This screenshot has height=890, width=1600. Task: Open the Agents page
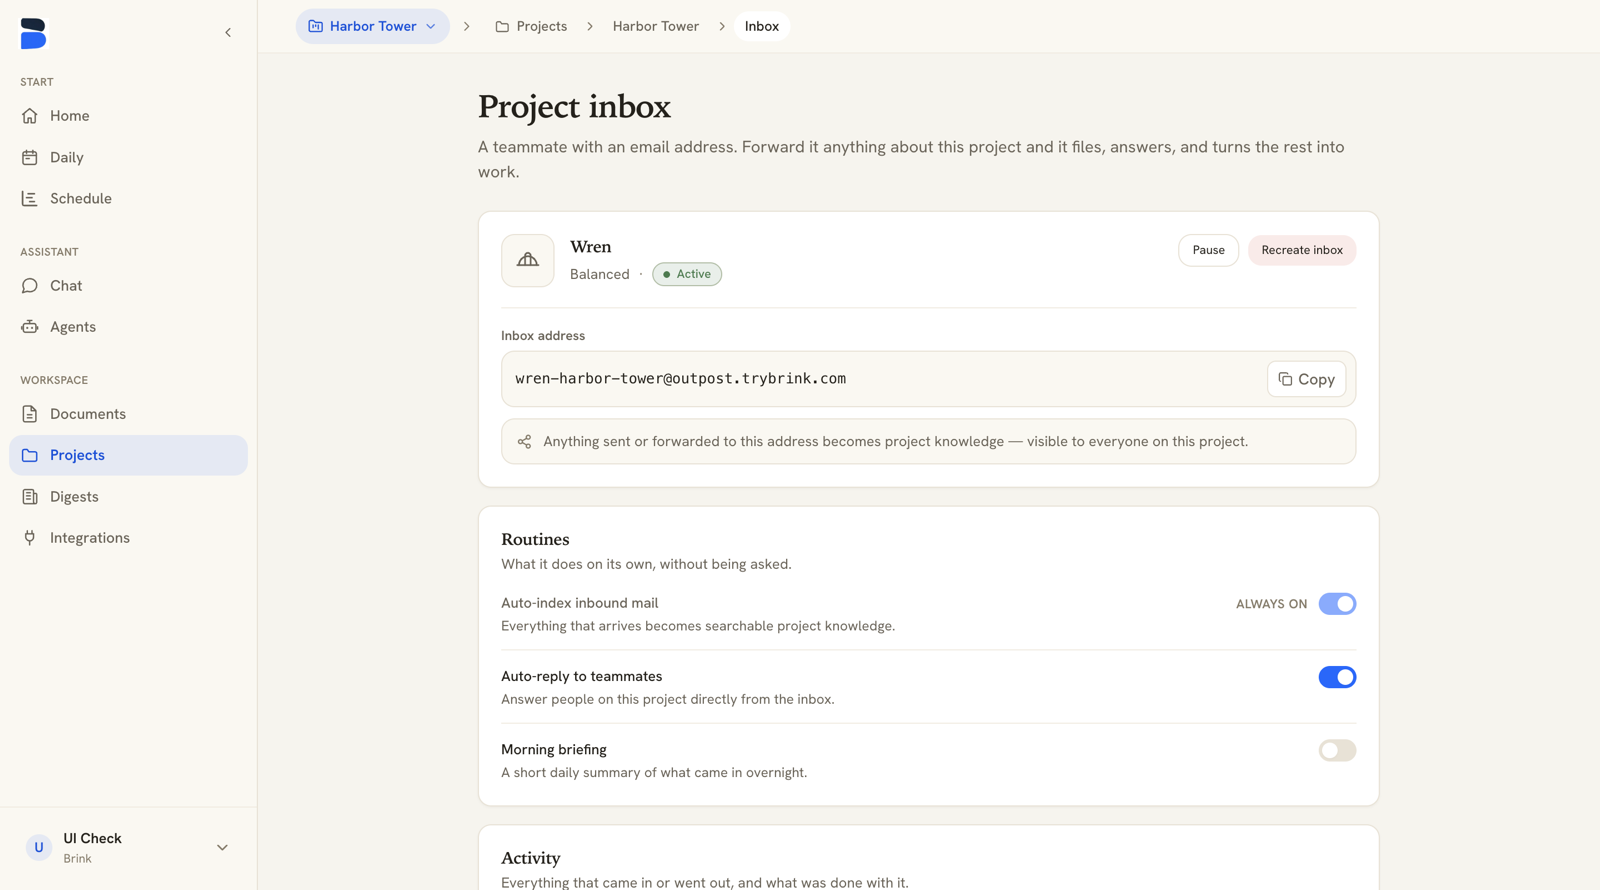point(128,327)
